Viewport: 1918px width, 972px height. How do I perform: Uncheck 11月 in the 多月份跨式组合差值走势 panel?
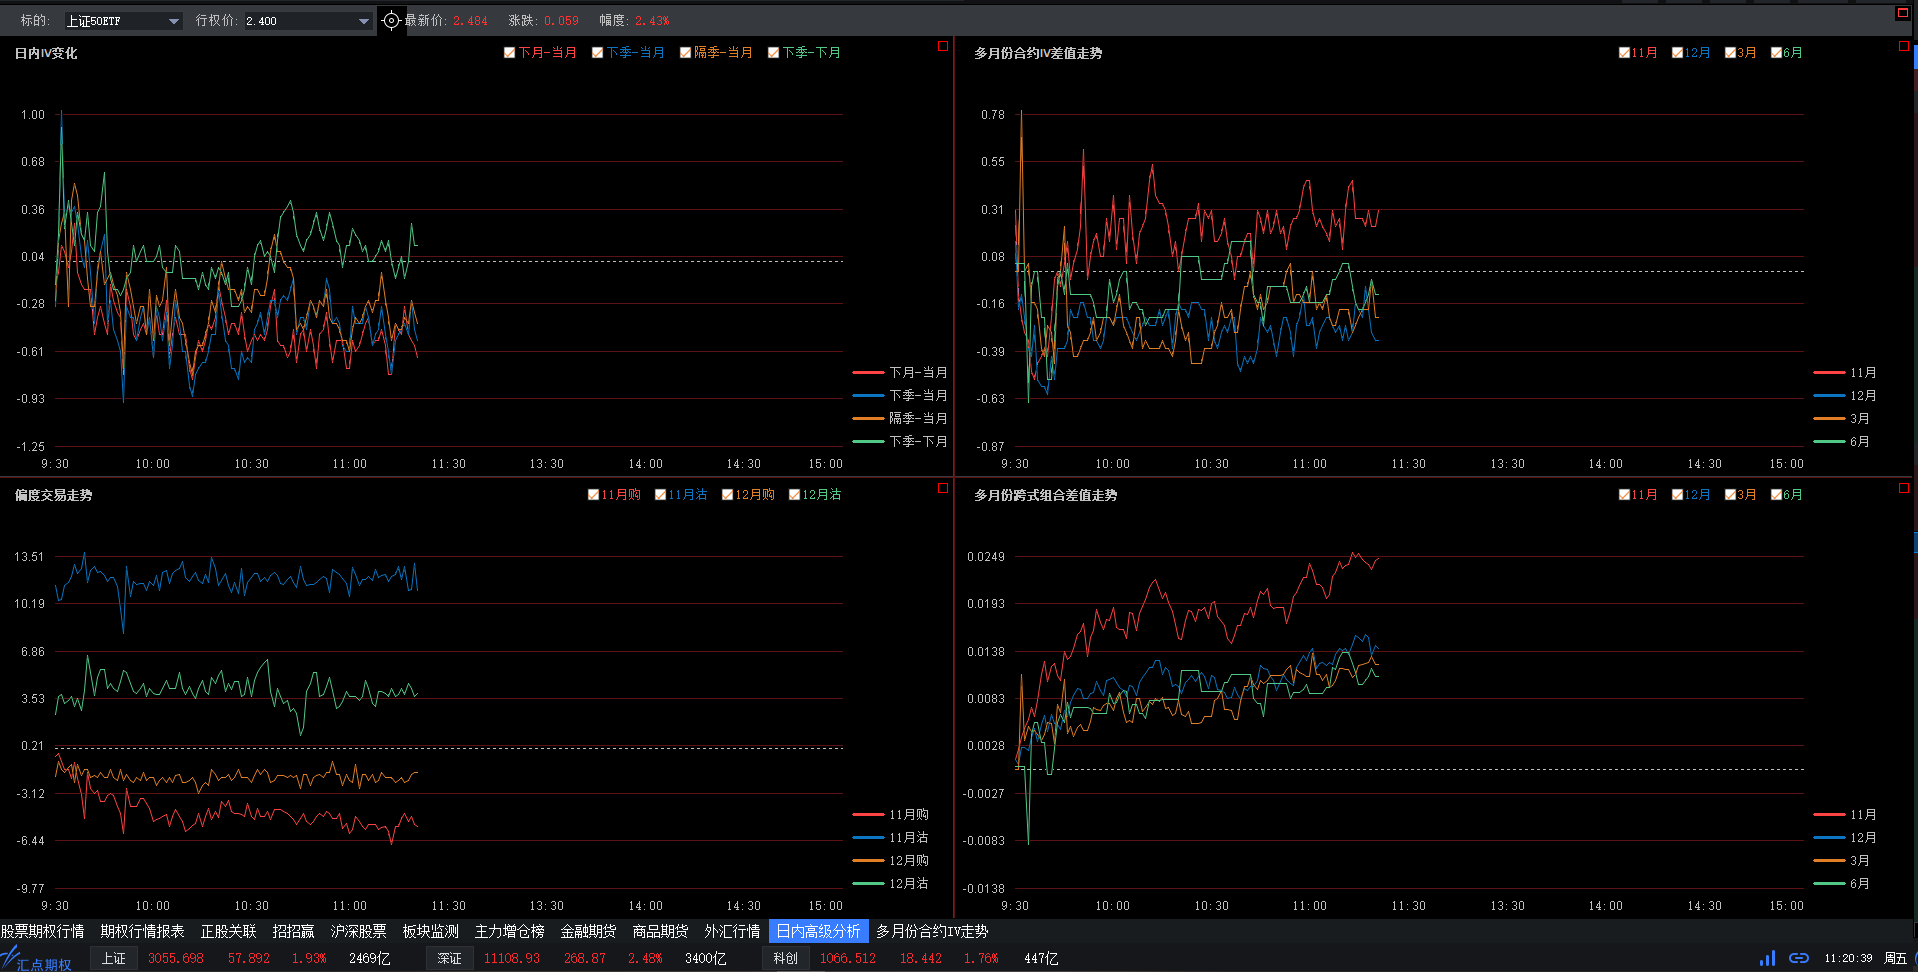(1624, 495)
